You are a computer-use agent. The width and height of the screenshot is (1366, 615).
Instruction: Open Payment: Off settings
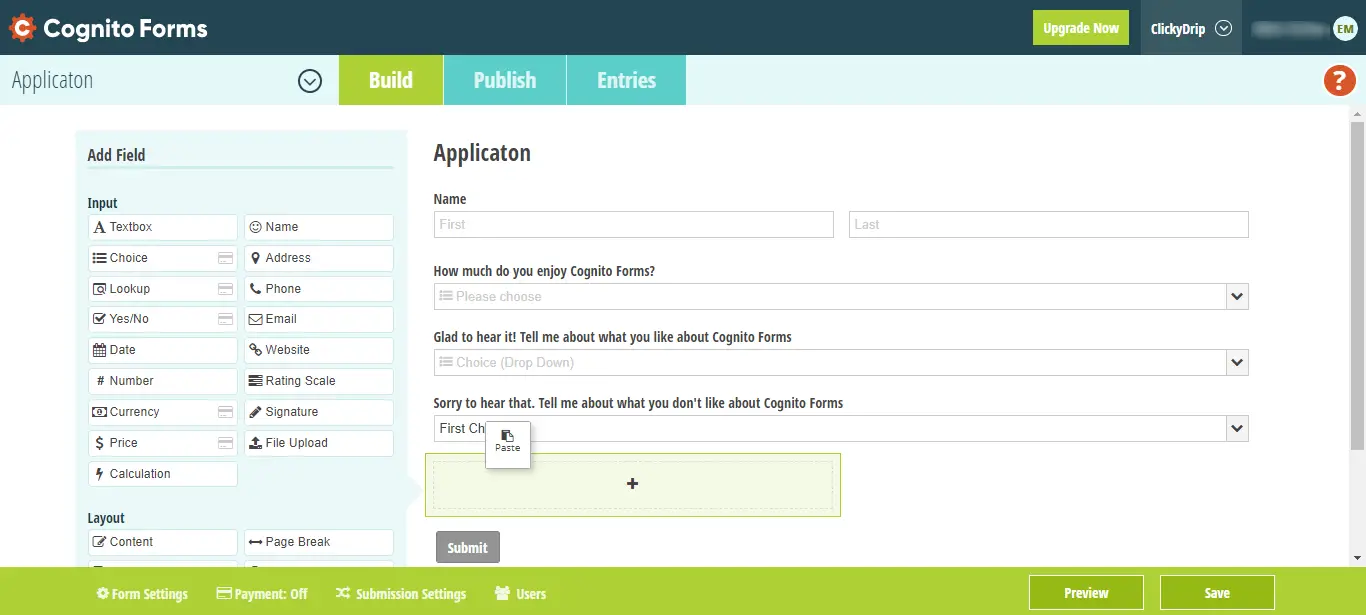click(262, 594)
